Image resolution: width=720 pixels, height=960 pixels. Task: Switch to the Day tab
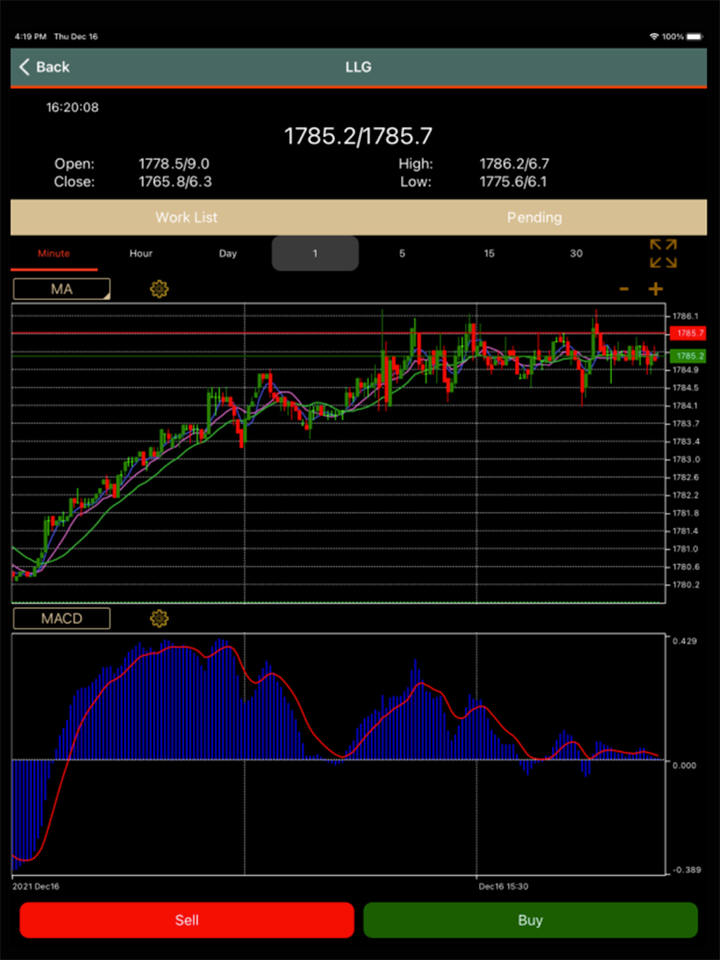coord(228,253)
